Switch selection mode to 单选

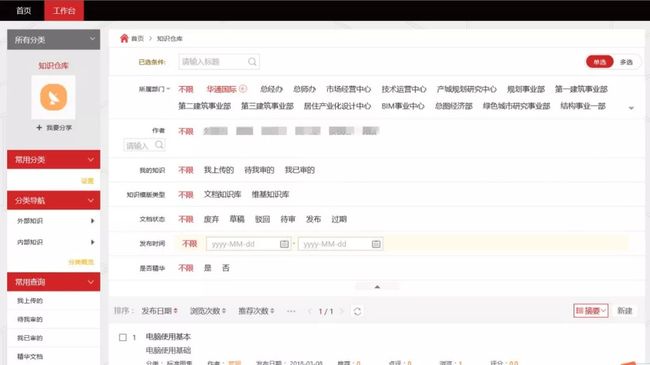point(599,62)
